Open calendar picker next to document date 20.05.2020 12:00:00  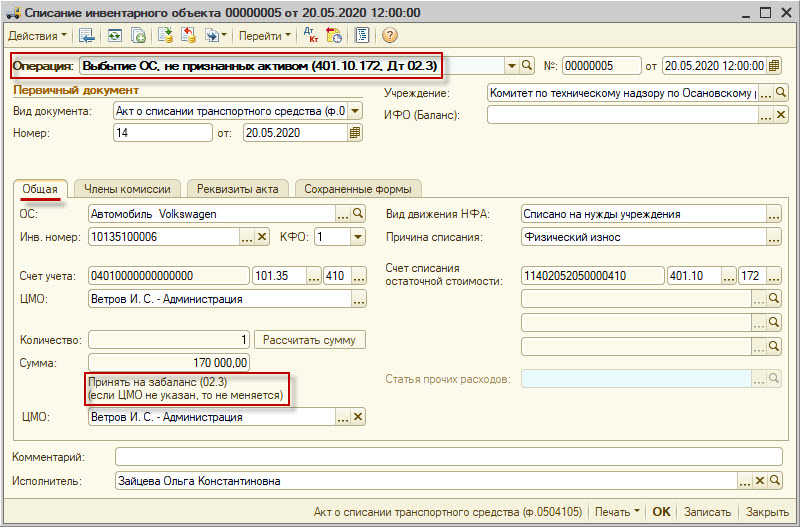774,66
